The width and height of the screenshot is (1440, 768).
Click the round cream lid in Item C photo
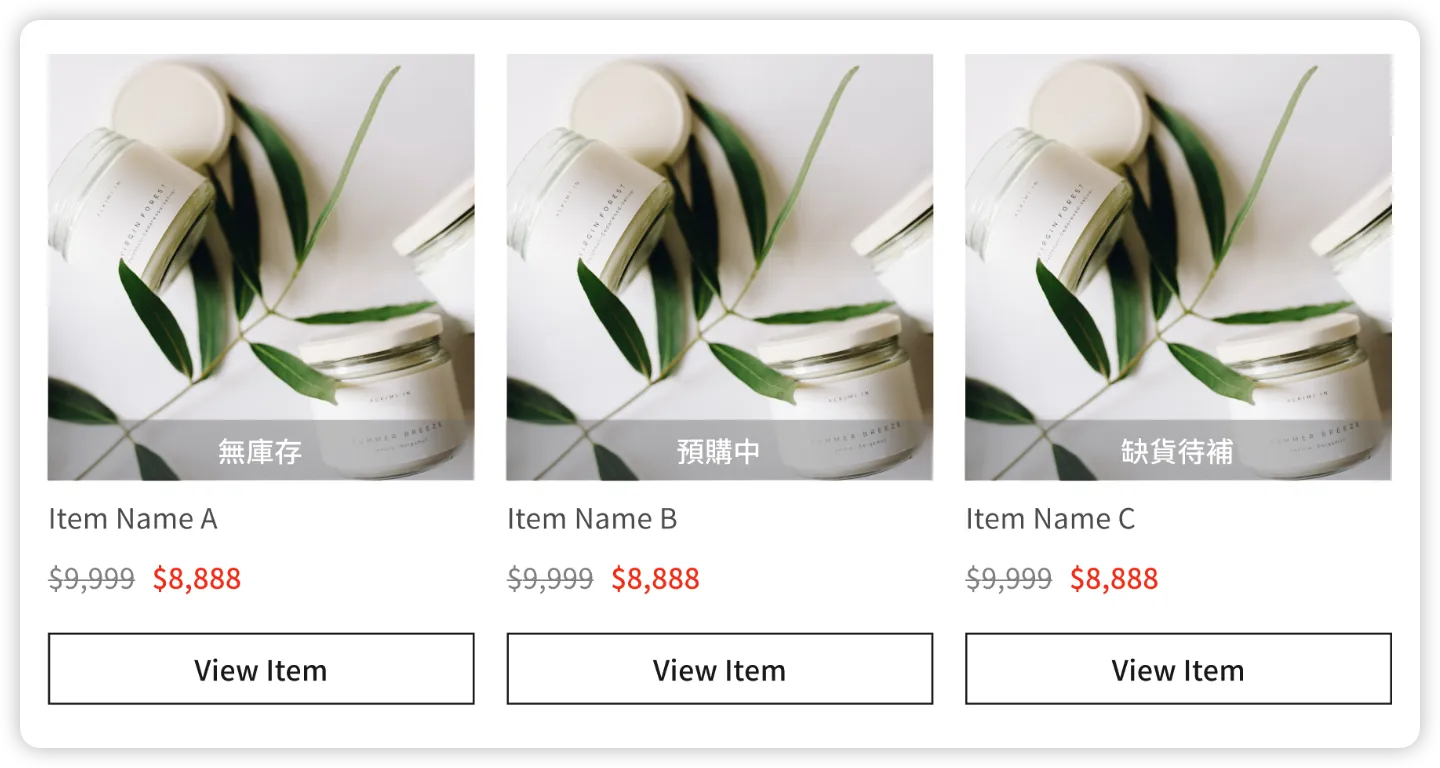click(1090, 113)
